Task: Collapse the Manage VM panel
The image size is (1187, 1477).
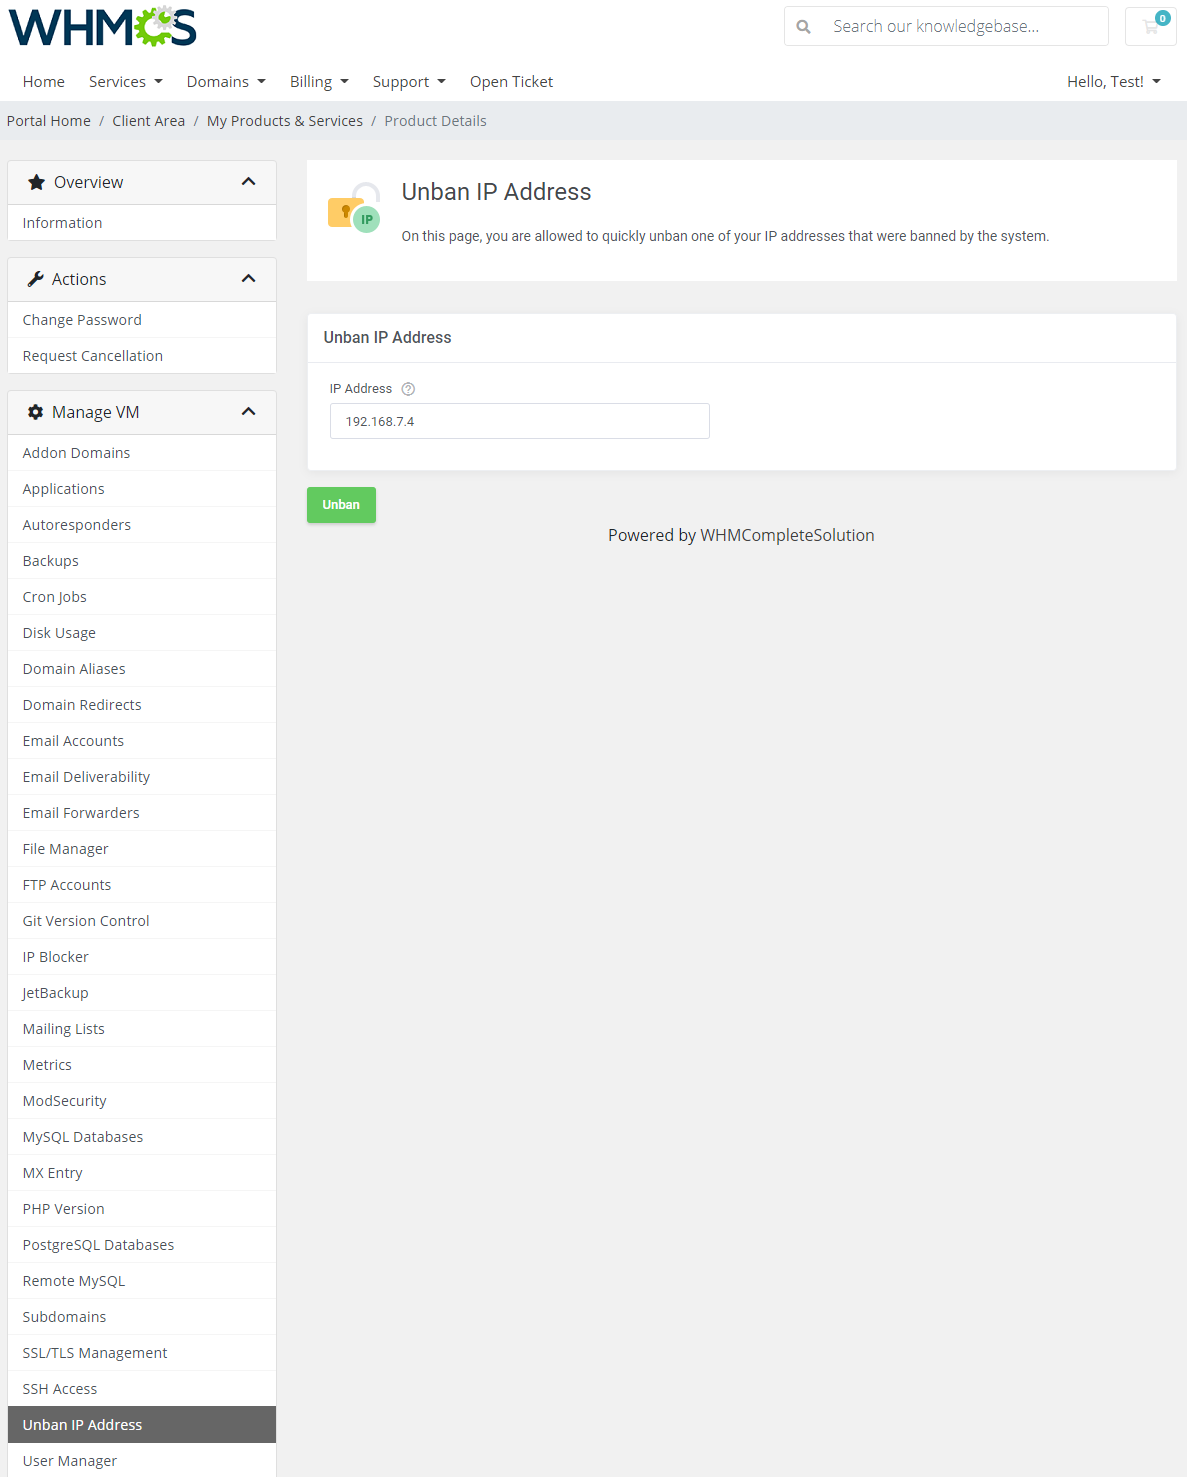Action: click(x=248, y=411)
